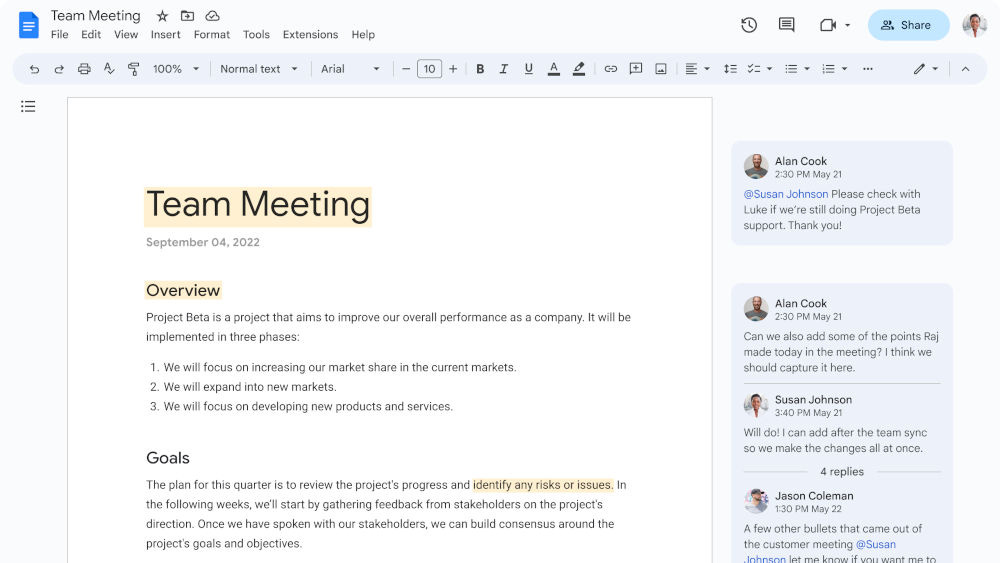The height and width of the screenshot is (563, 1000).
Task: Click the Share button
Action: click(x=907, y=25)
